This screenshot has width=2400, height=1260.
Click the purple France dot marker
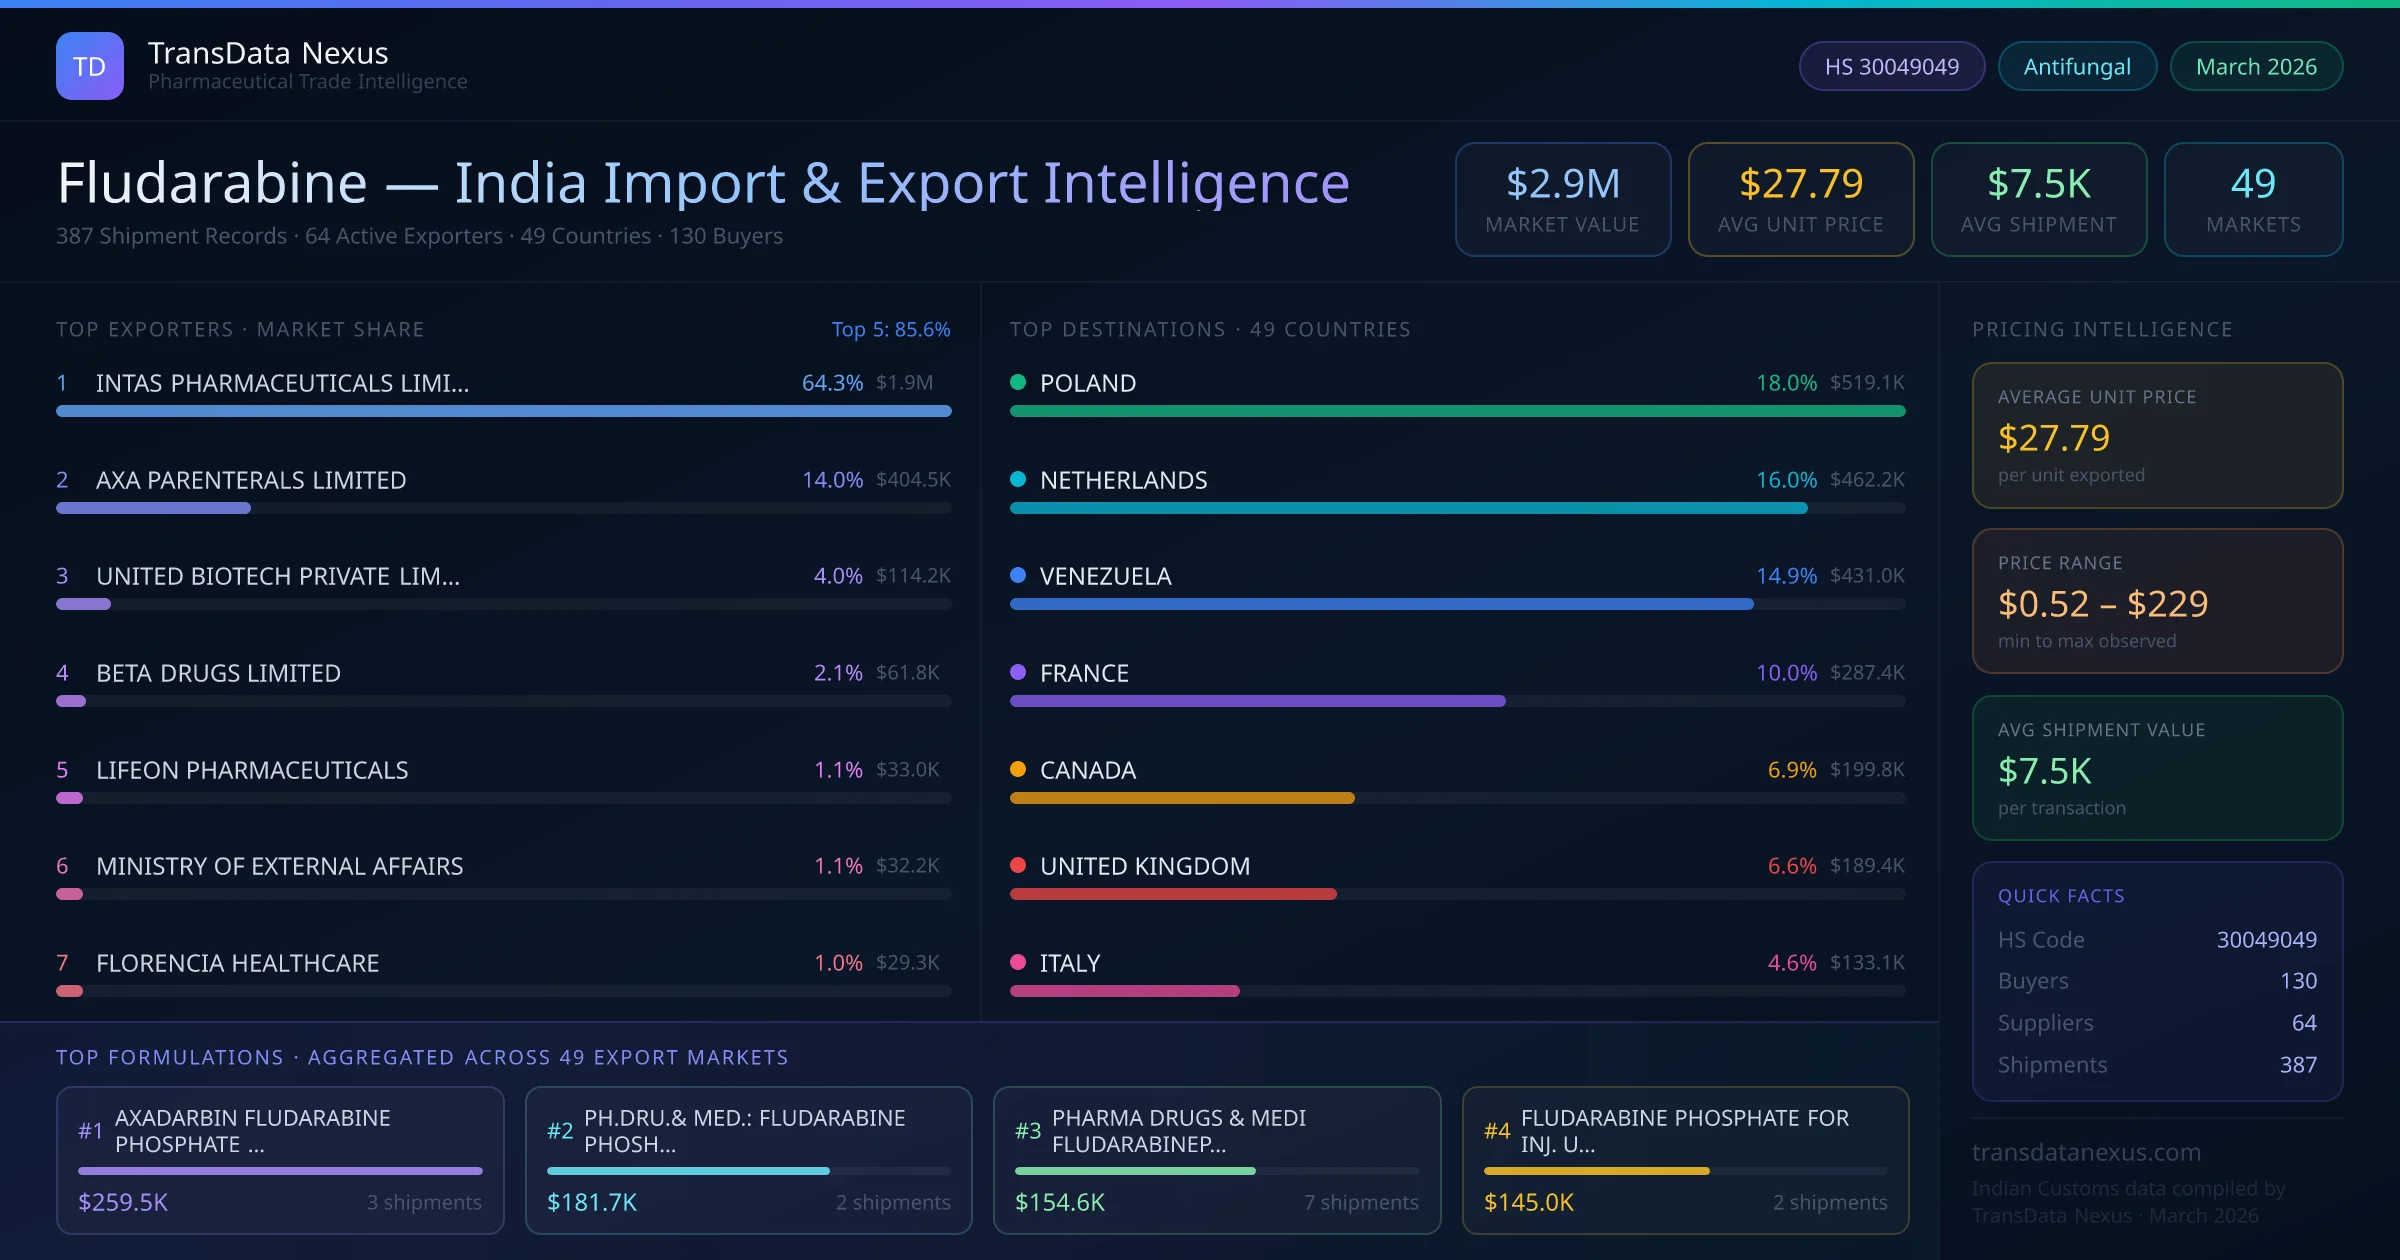click(x=1018, y=672)
